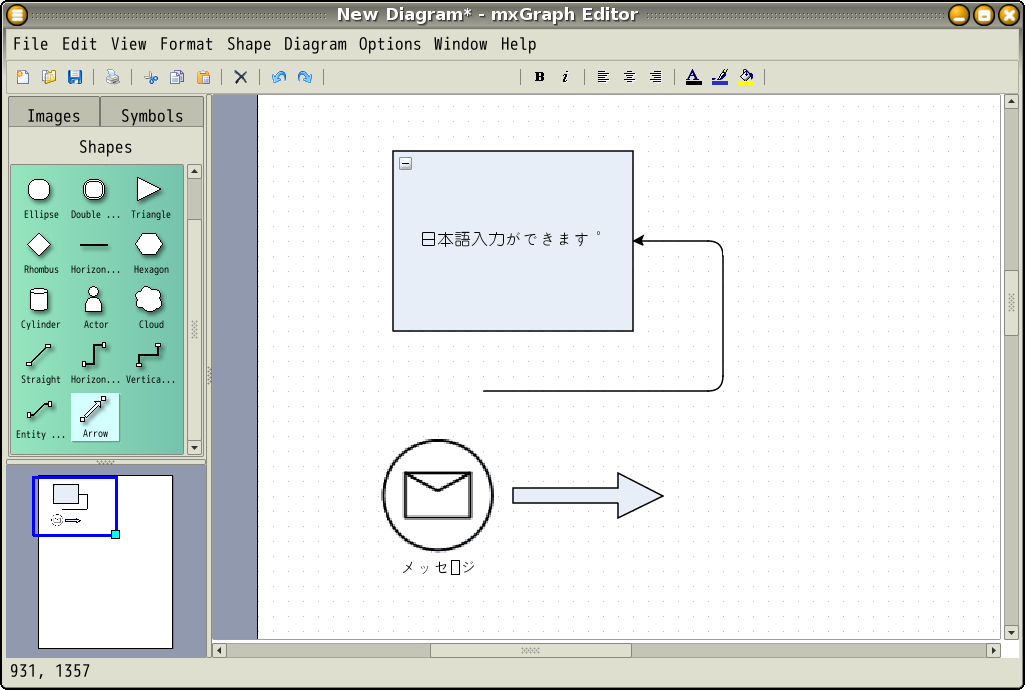The width and height of the screenshot is (1025, 690).
Task: Open the Diagram menu
Action: 315,44
